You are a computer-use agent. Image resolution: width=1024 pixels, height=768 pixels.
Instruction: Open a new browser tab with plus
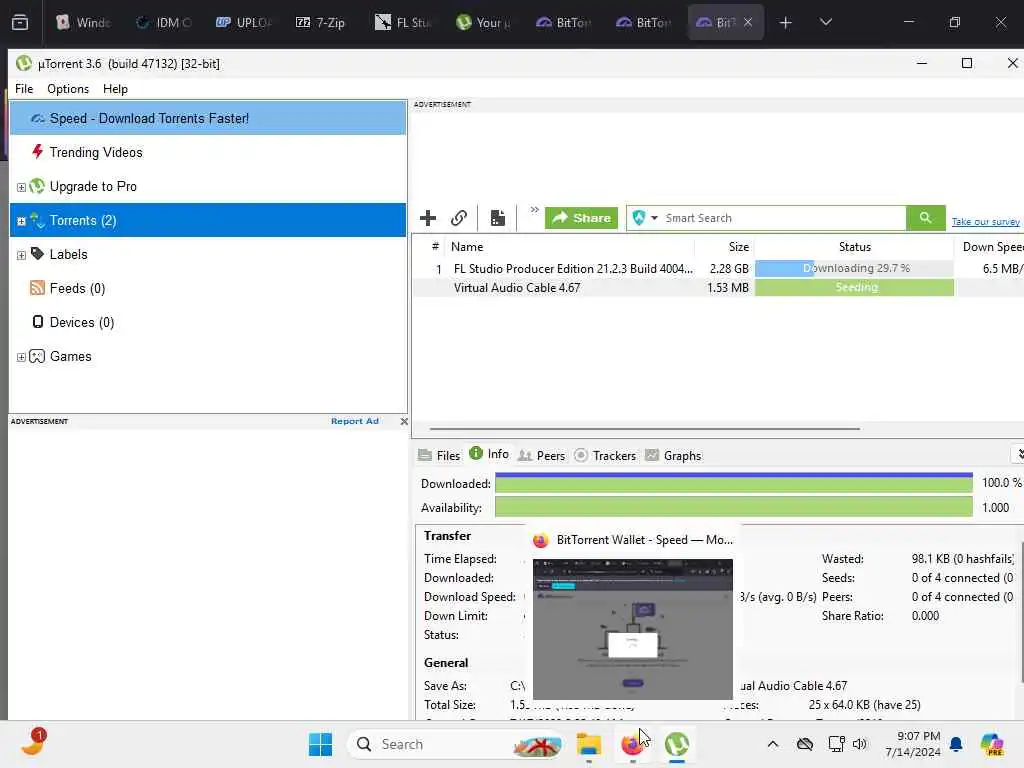coord(786,23)
